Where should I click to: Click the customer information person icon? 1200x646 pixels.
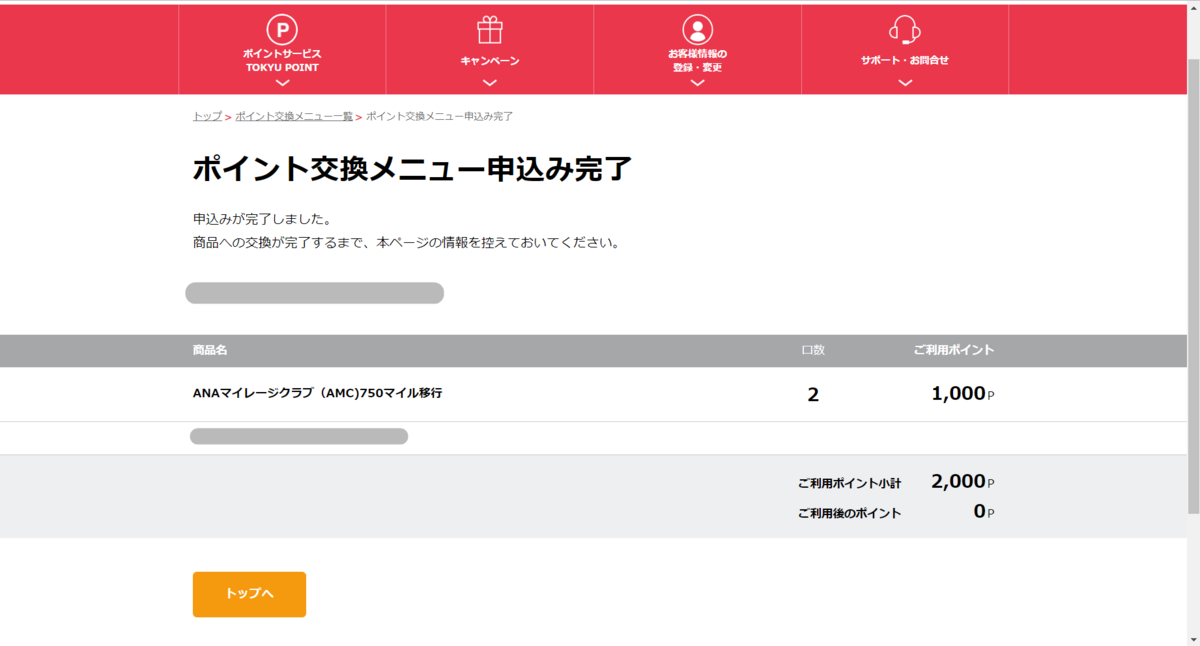(x=698, y=29)
